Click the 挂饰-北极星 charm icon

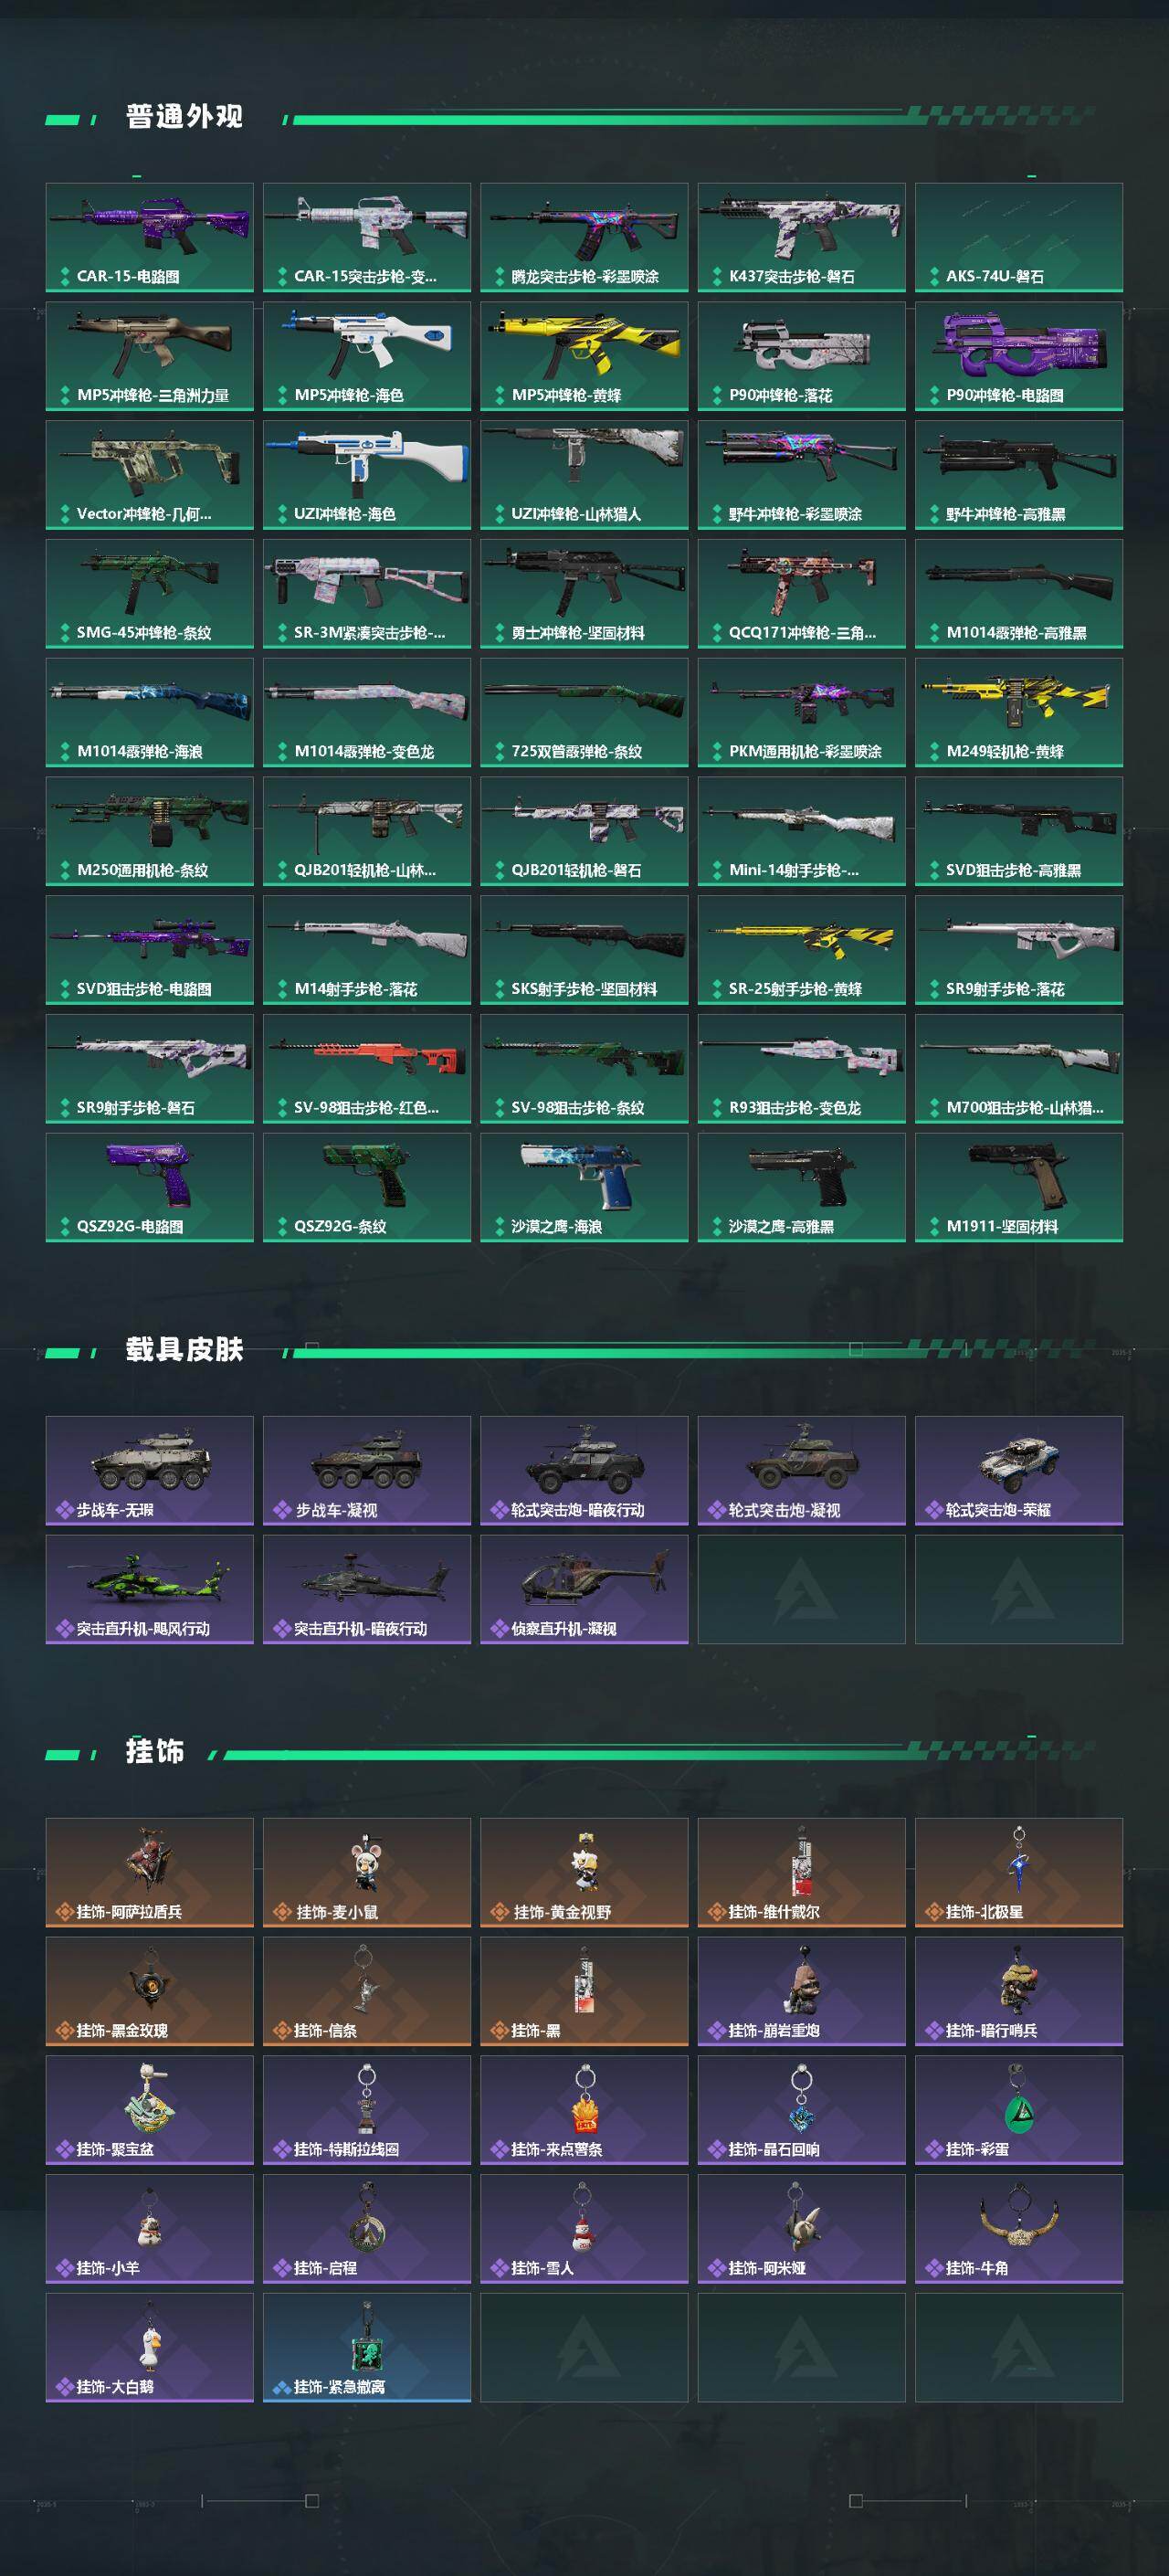pos(1019,1862)
